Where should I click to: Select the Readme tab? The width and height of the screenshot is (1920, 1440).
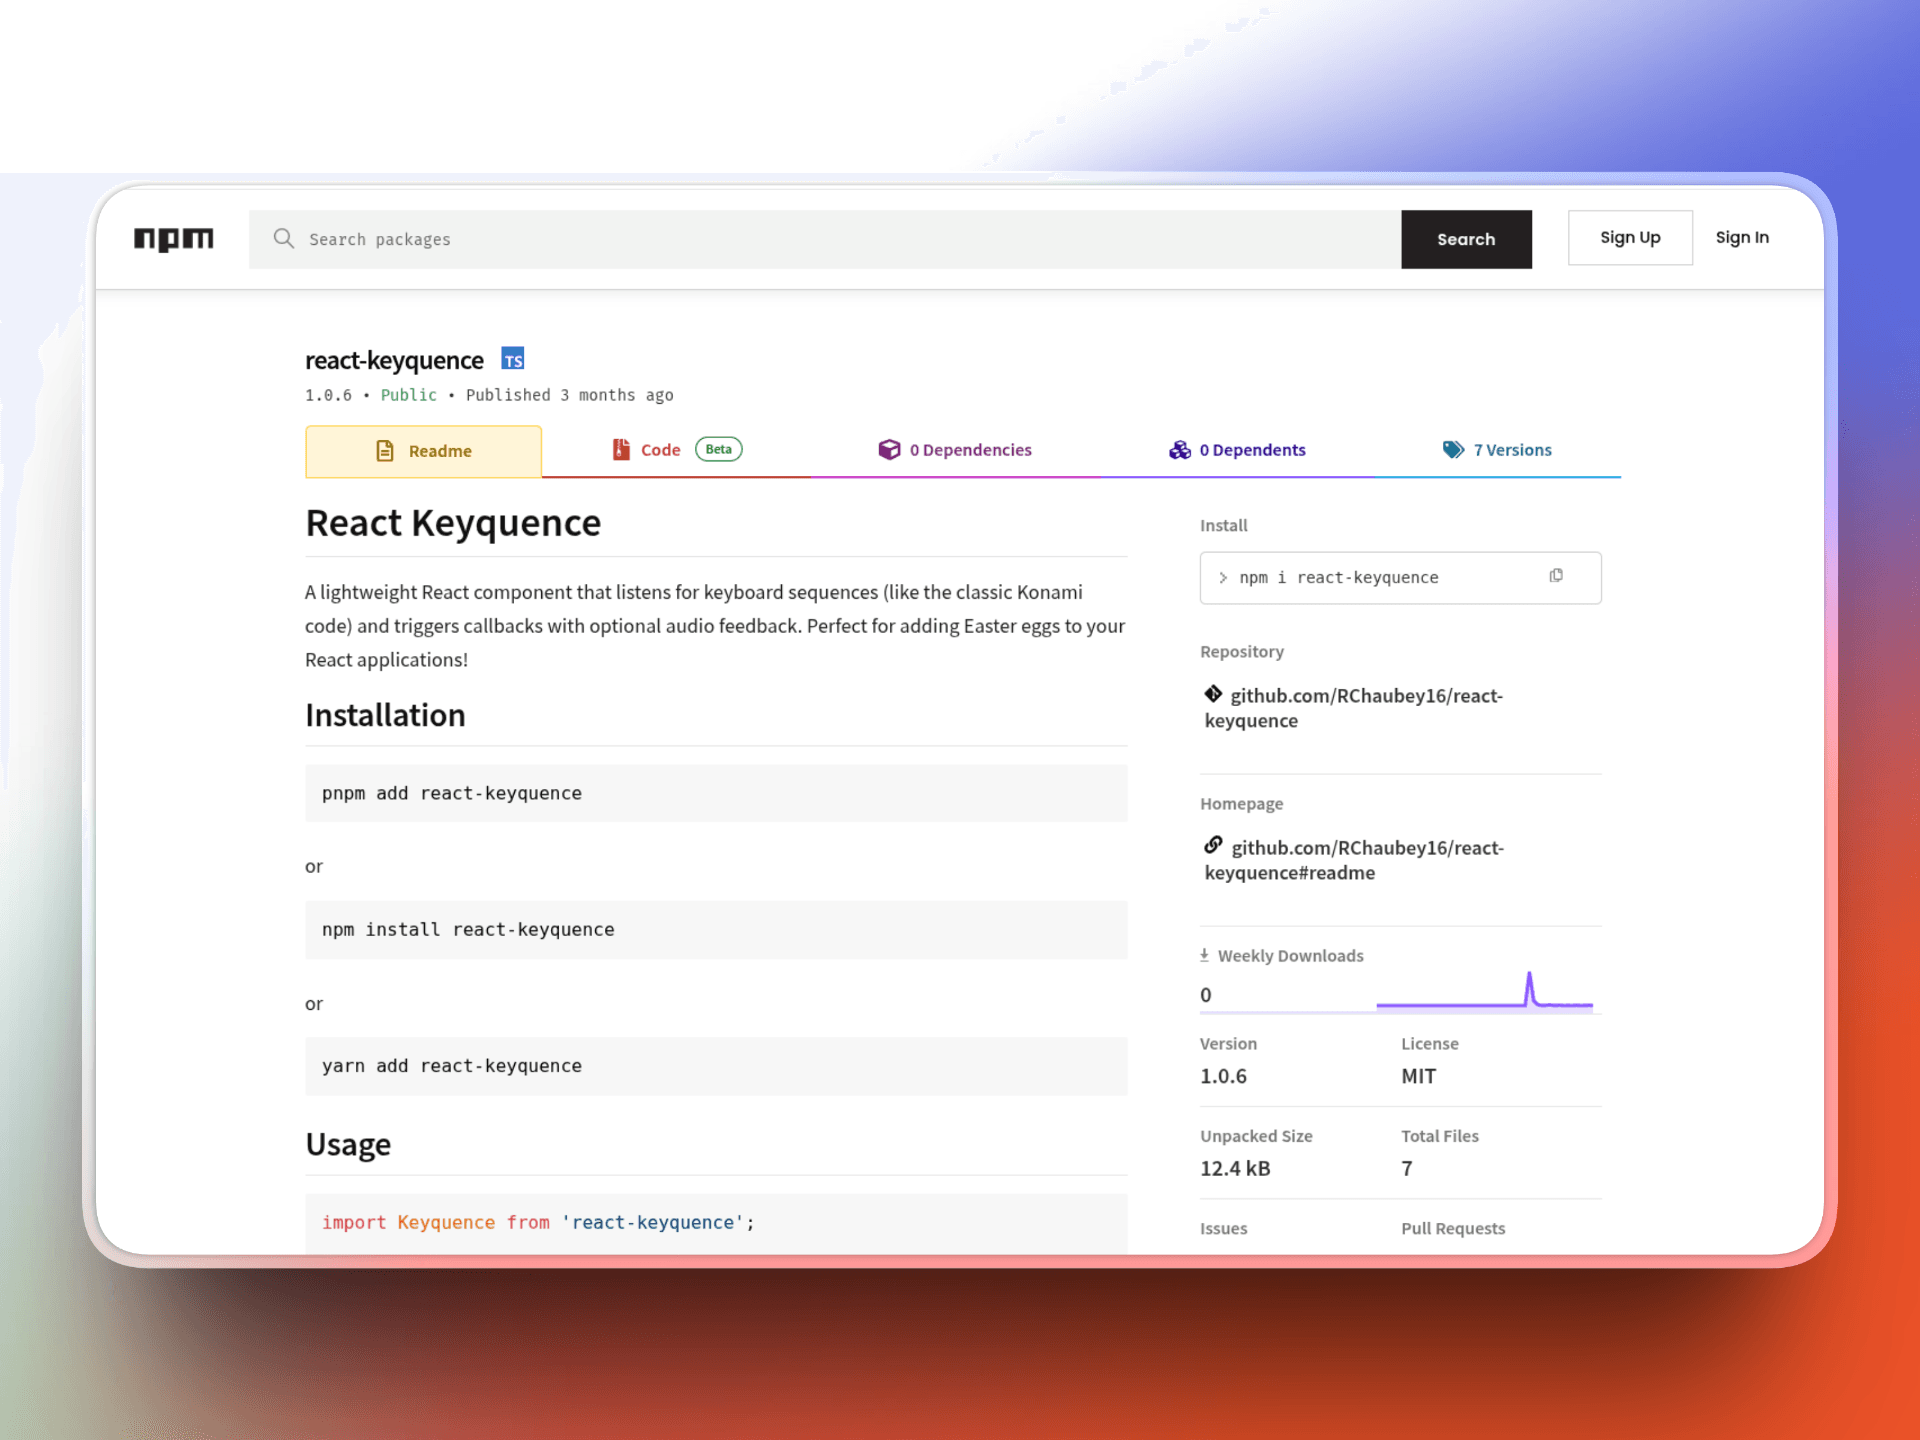tap(423, 451)
